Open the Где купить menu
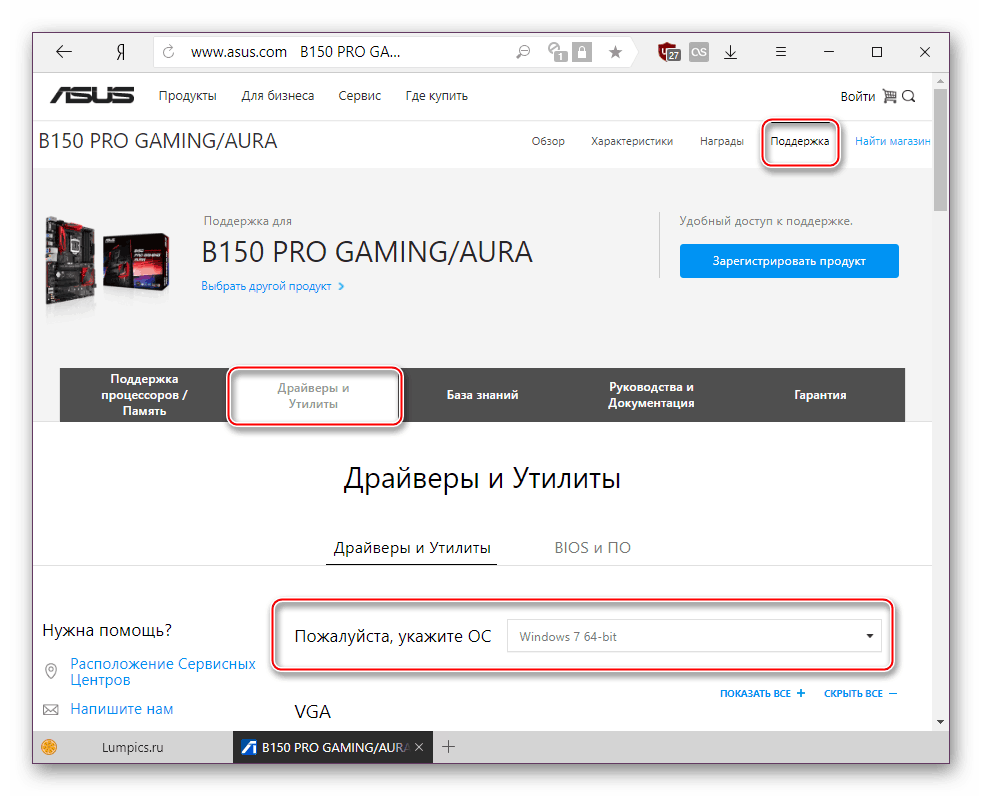The height and width of the screenshot is (796, 982). (x=437, y=96)
